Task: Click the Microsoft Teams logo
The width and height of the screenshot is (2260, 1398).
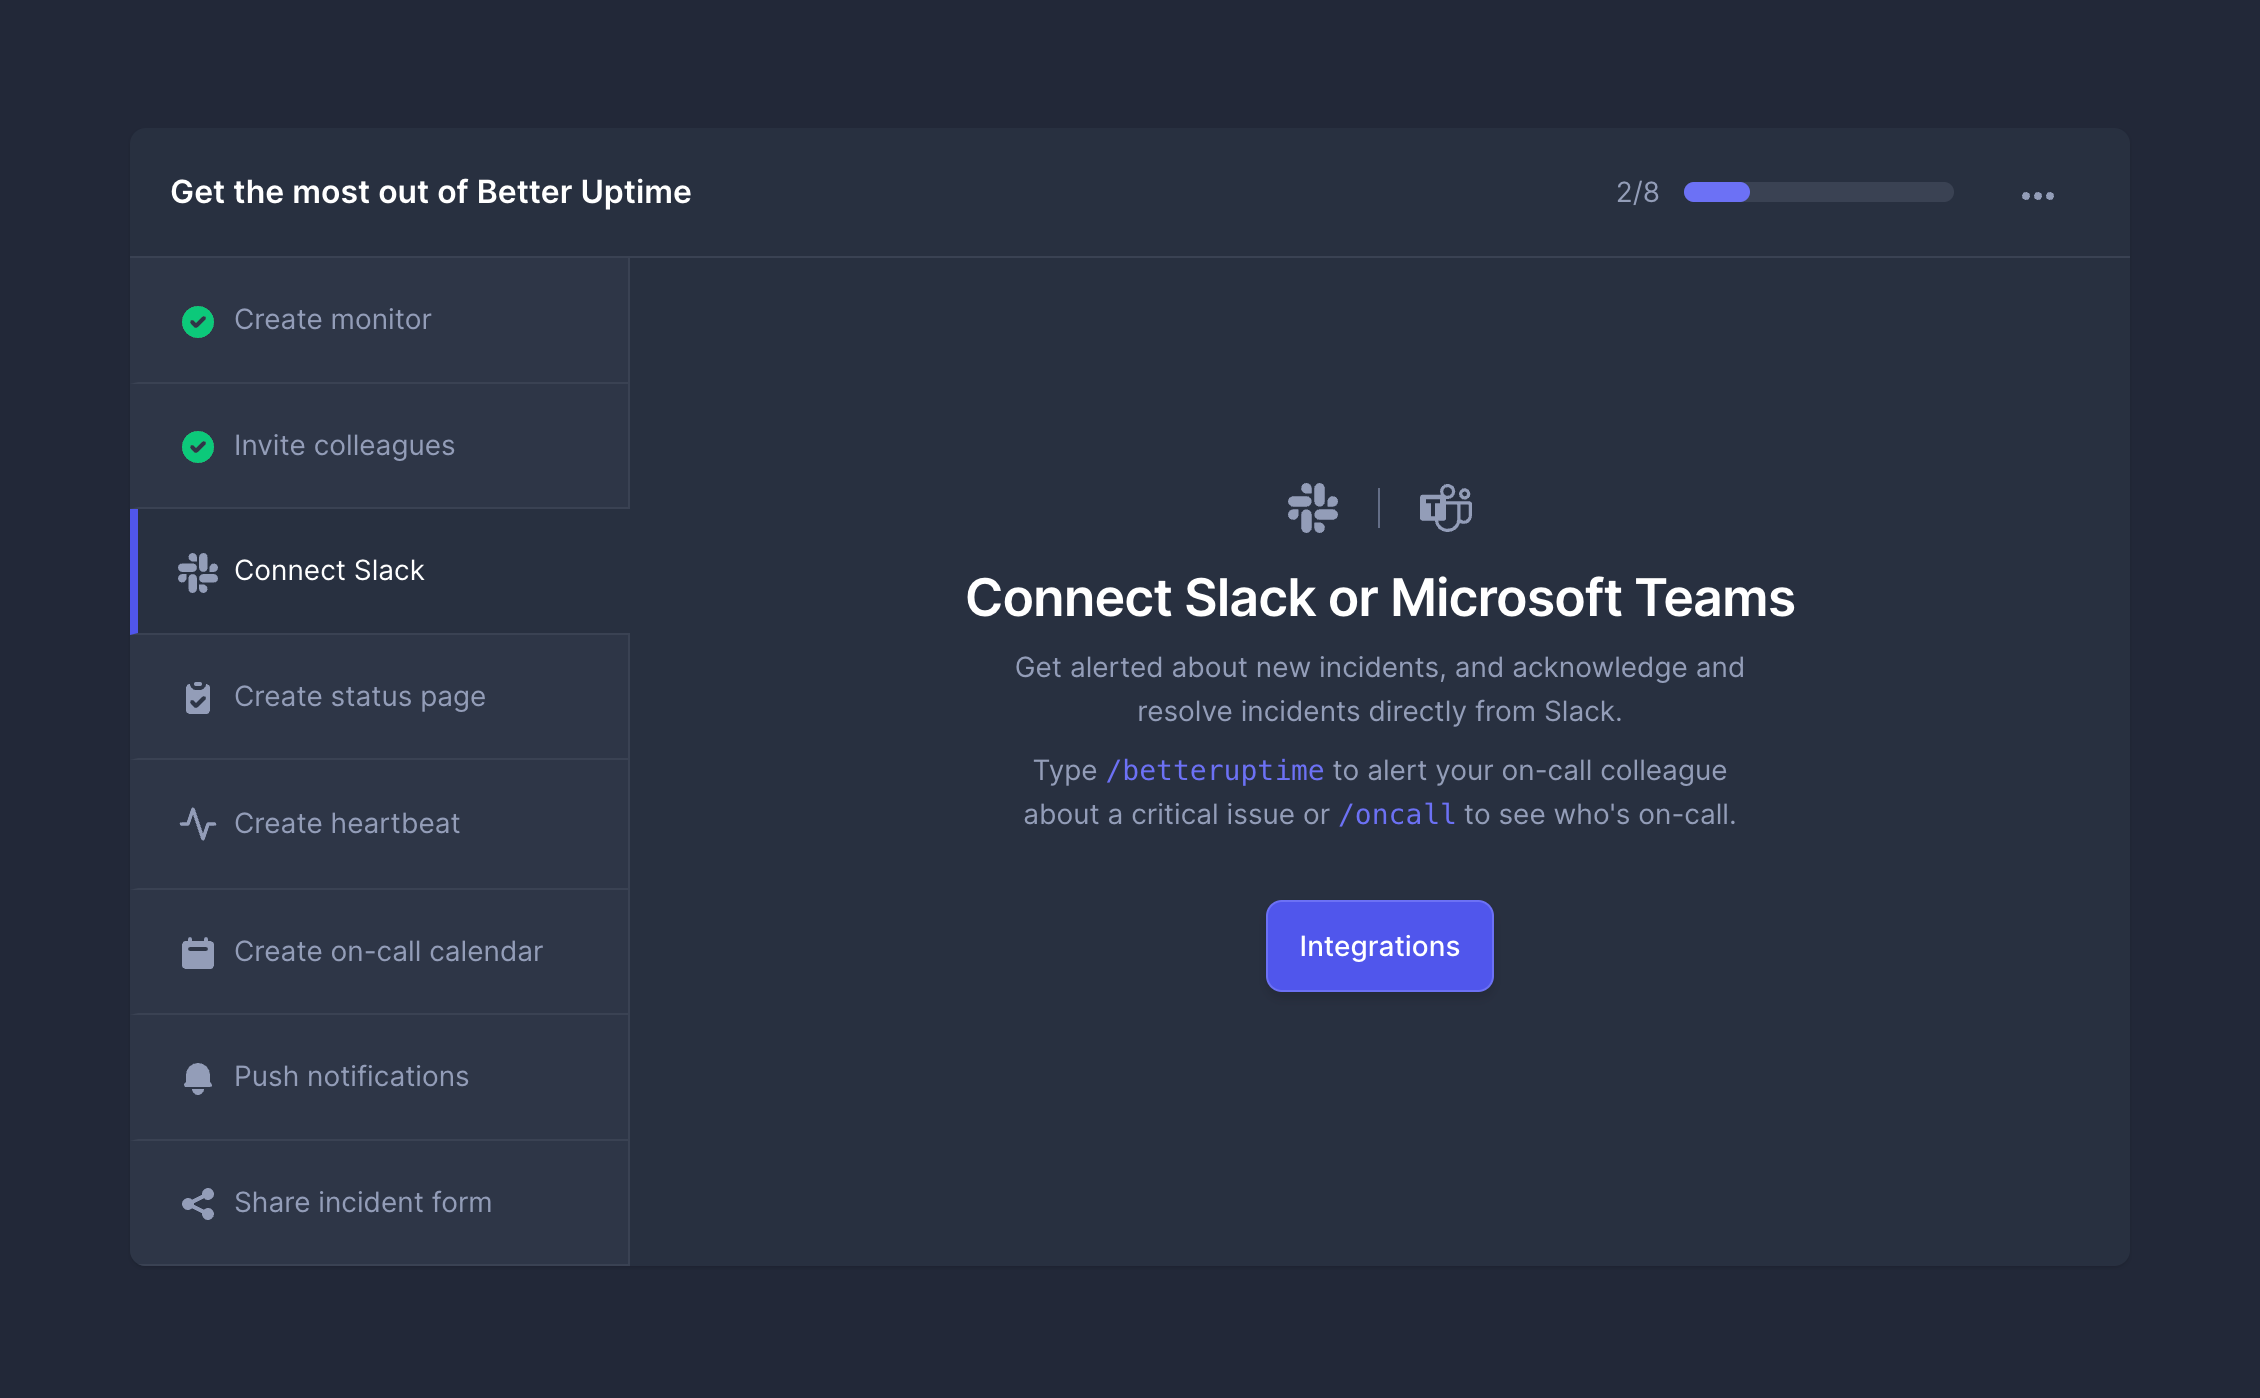Action: coord(1445,508)
